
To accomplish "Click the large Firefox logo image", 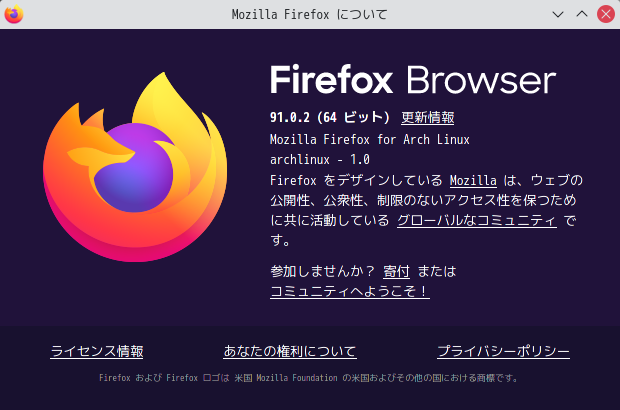I will [135, 167].
